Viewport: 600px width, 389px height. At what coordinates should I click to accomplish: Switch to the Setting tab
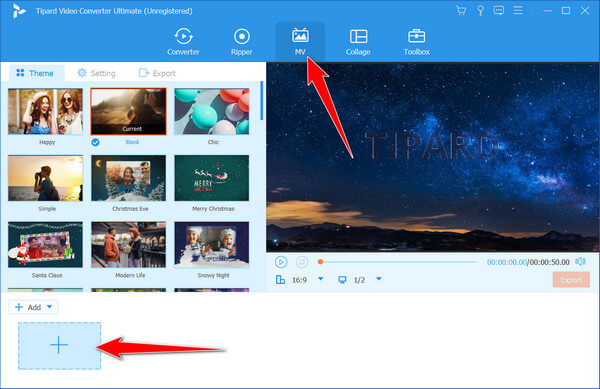pyautogui.click(x=96, y=73)
